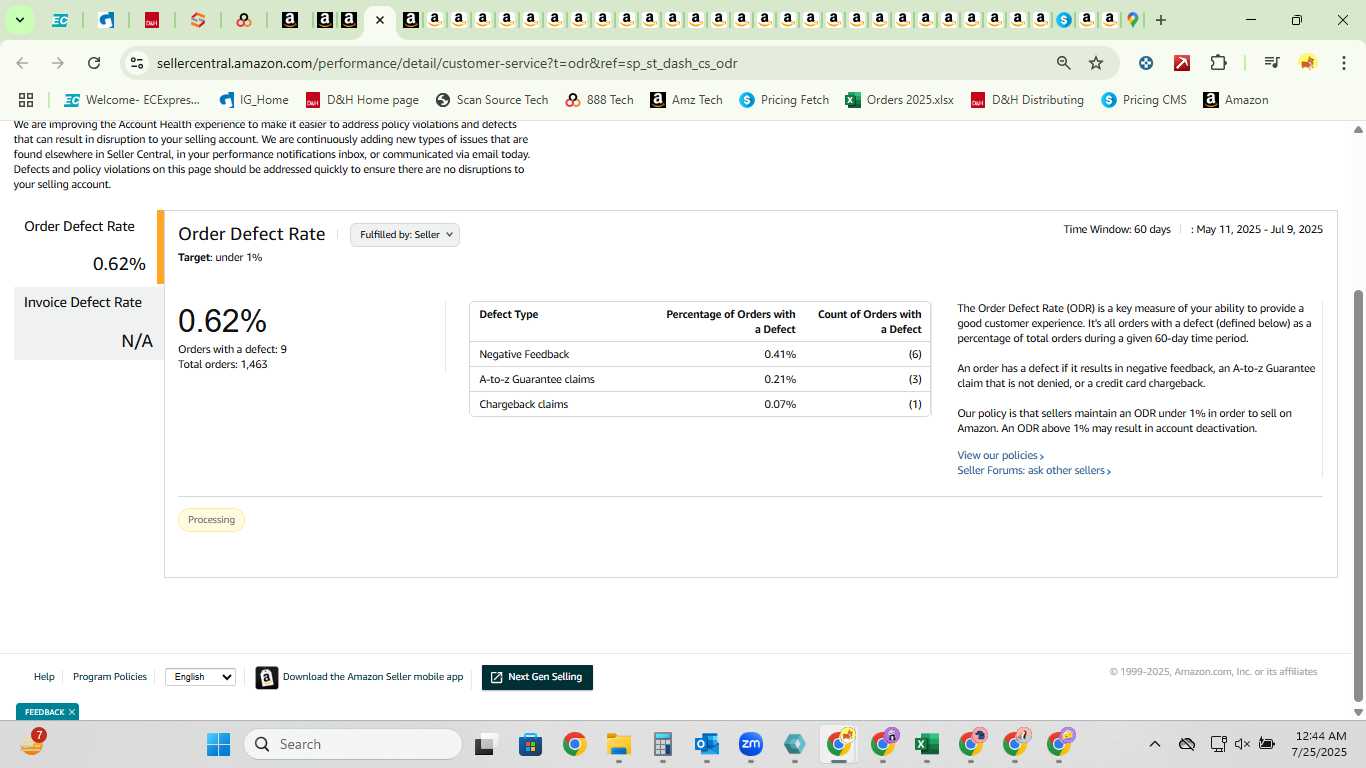Click the Processing status pill

click(211, 520)
